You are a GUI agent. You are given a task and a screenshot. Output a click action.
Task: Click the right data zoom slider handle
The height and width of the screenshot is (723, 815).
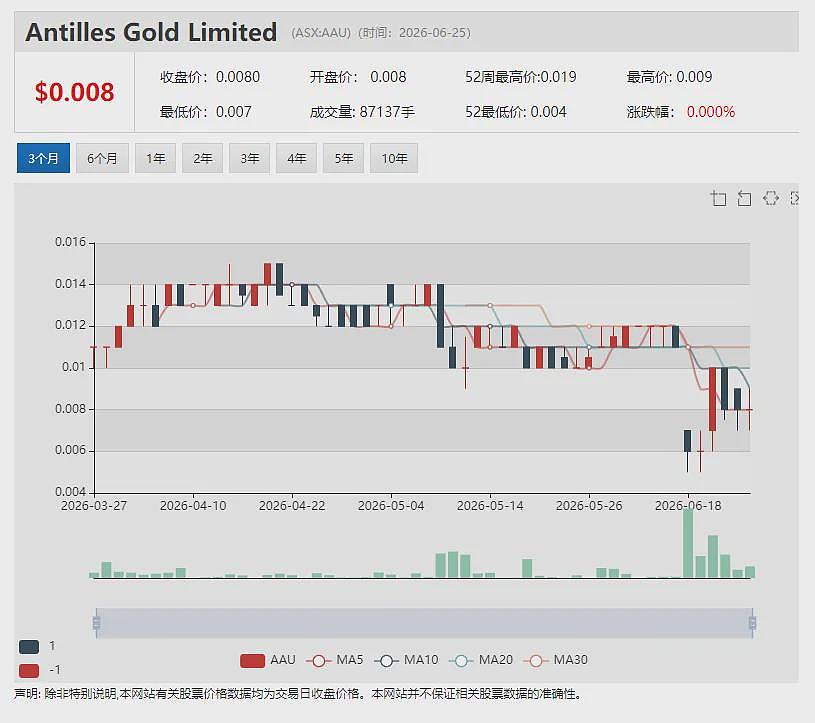click(753, 623)
